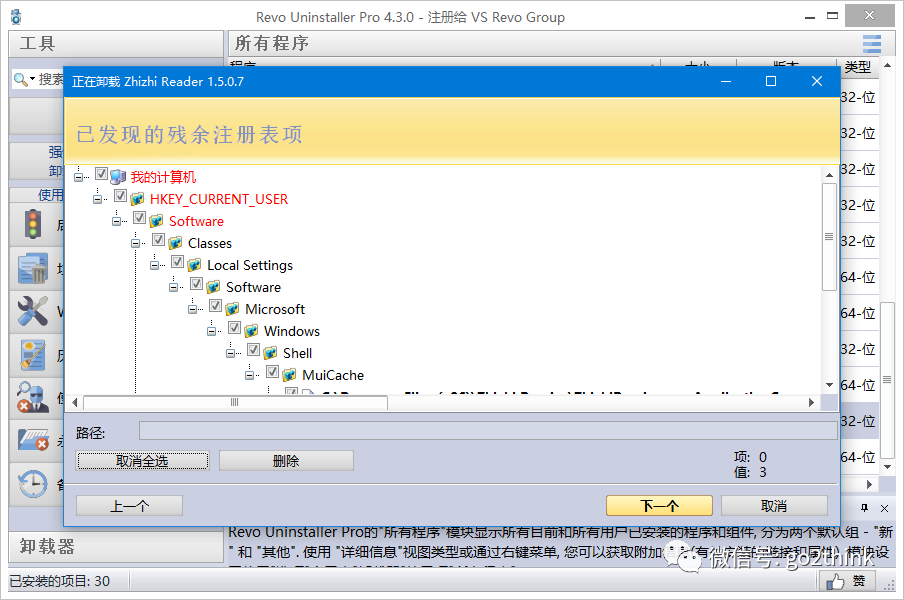
Task: Click the registry tree horizontal scrollbar thumb
Action: click(235, 402)
